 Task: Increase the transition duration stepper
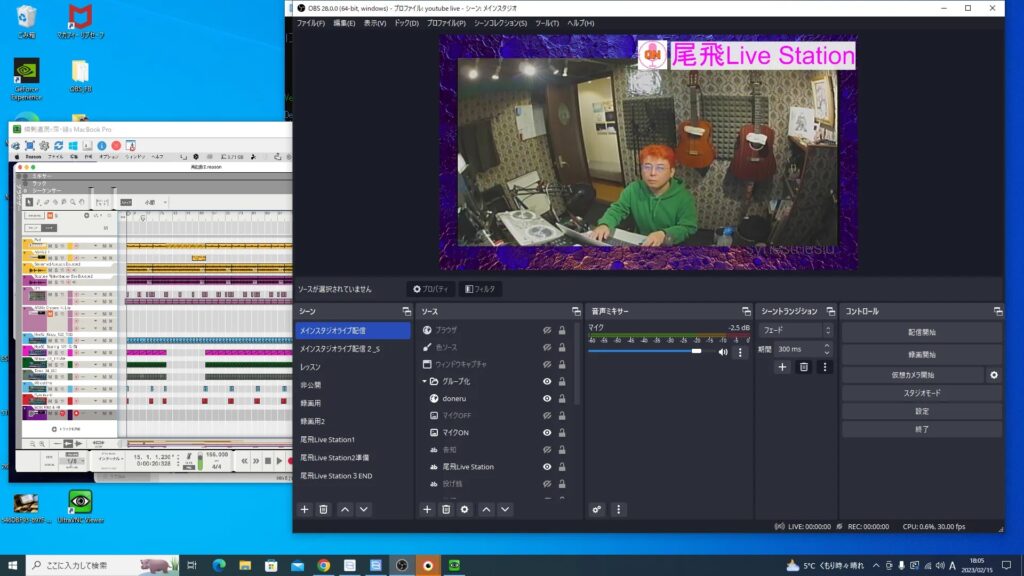[x=827, y=345]
